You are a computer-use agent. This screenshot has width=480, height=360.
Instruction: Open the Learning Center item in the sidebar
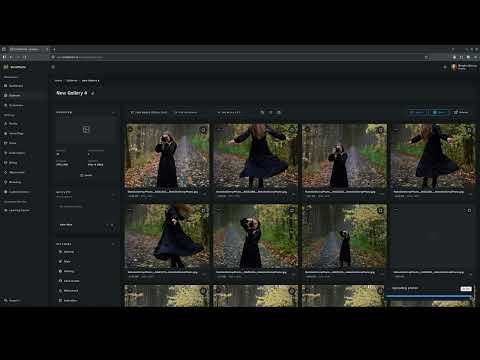[x=23, y=210]
